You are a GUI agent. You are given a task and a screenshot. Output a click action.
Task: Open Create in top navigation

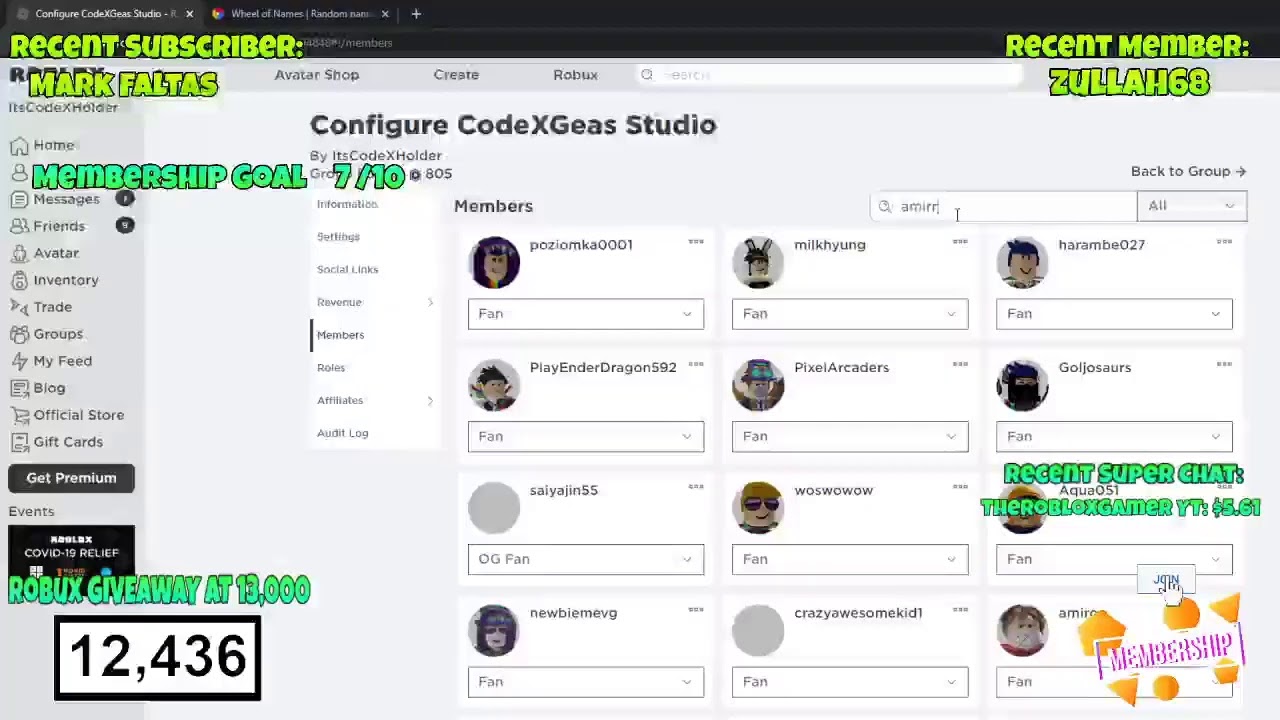456,75
